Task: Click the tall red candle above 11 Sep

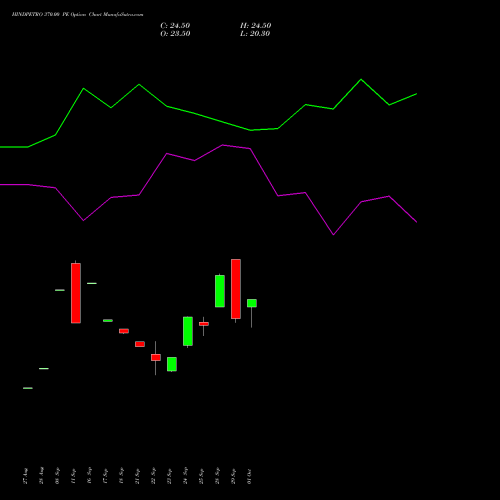Action: [76, 293]
